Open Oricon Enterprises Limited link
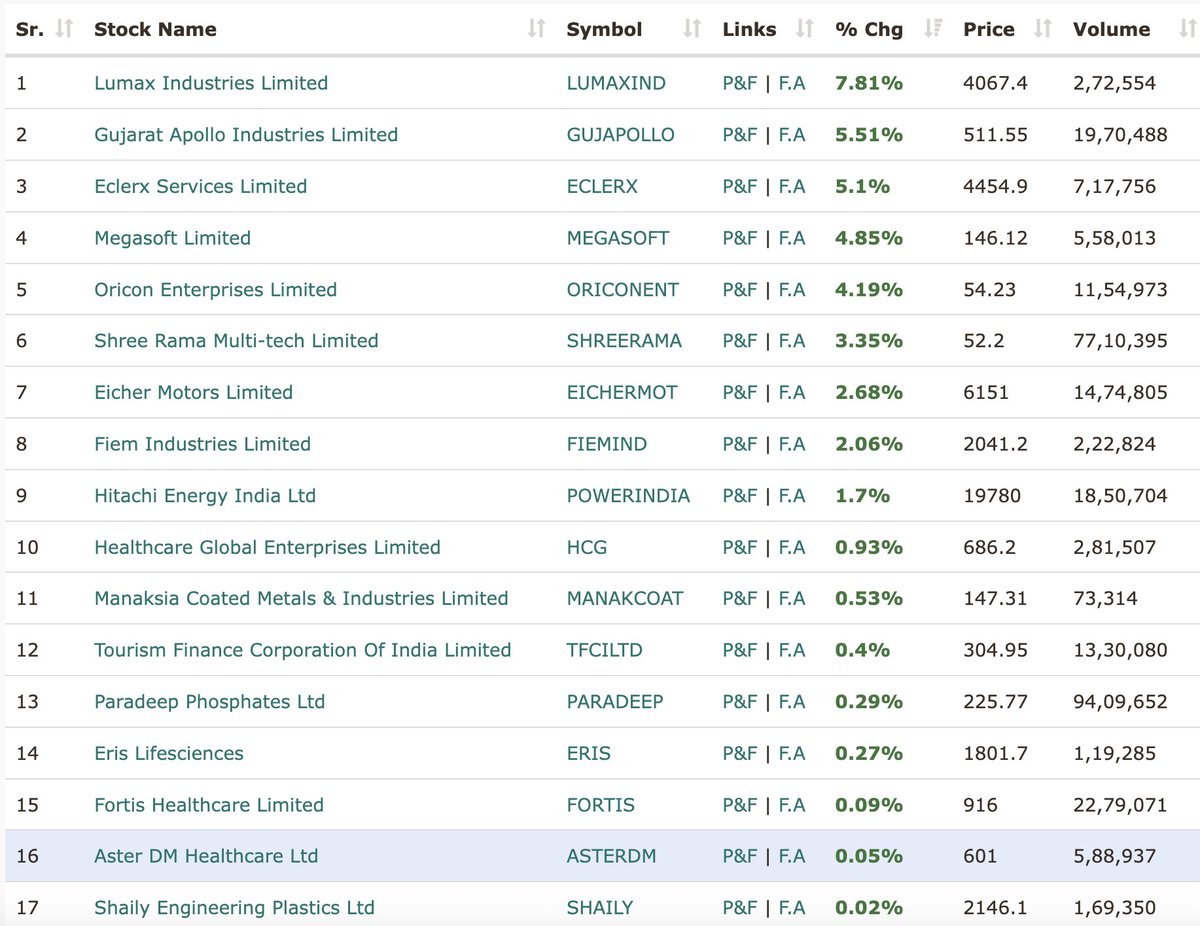The width and height of the screenshot is (1200, 926). (215, 290)
